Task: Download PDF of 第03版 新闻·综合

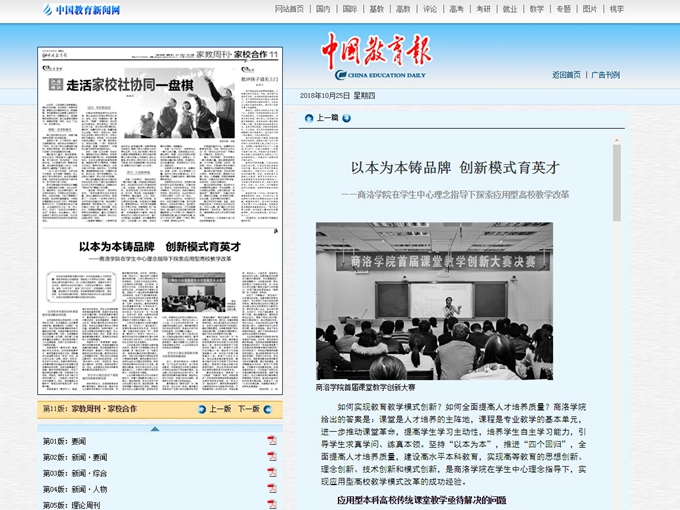Action: (x=271, y=473)
